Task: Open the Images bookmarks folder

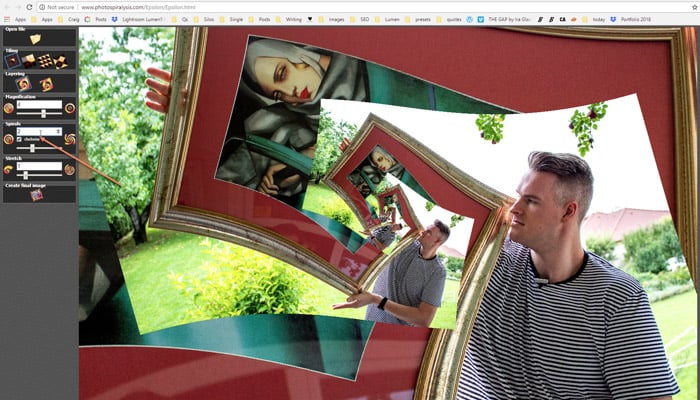Action: [331, 20]
